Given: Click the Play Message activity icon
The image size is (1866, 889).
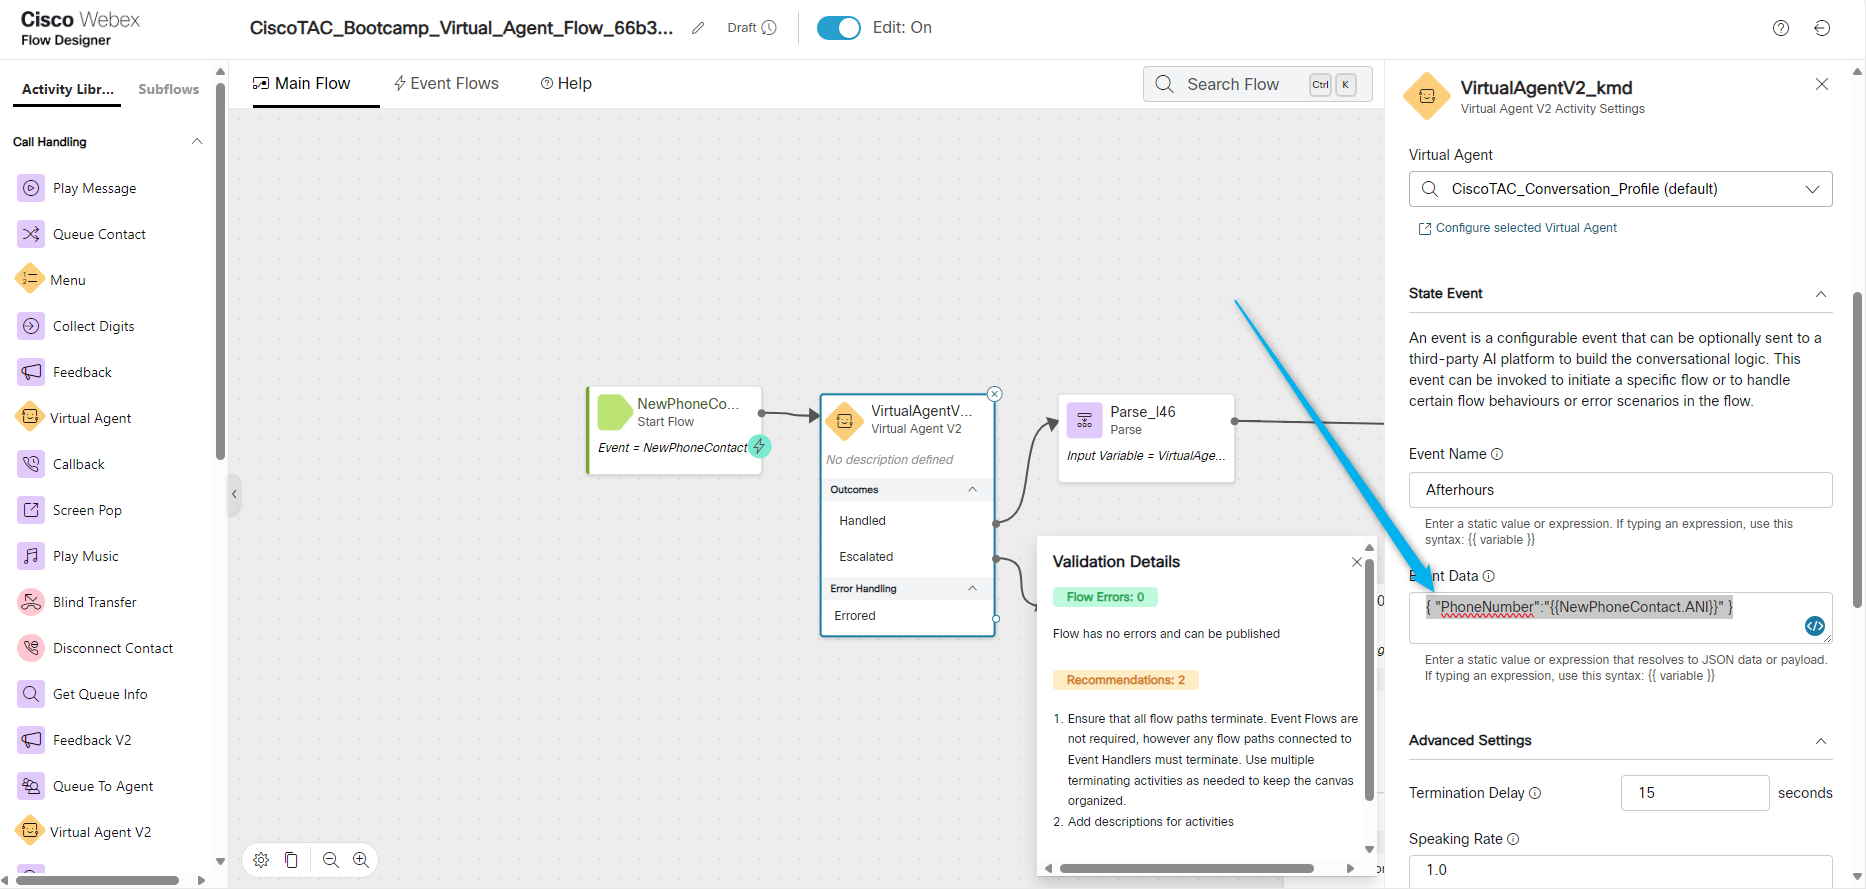Looking at the screenshot, I should coord(31,188).
